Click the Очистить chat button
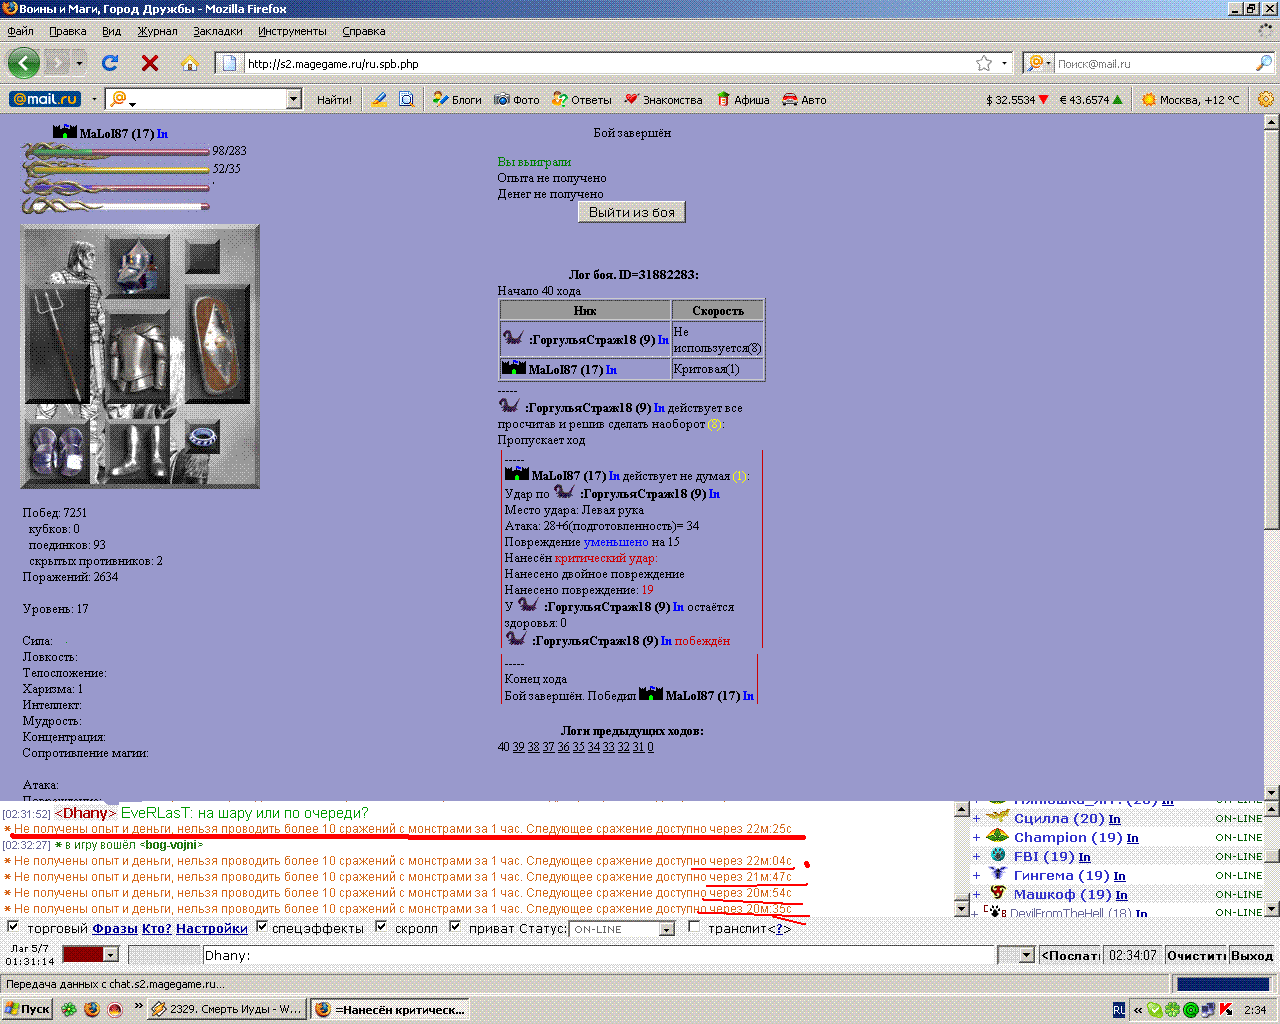The image size is (1280, 1024). tap(1196, 955)
